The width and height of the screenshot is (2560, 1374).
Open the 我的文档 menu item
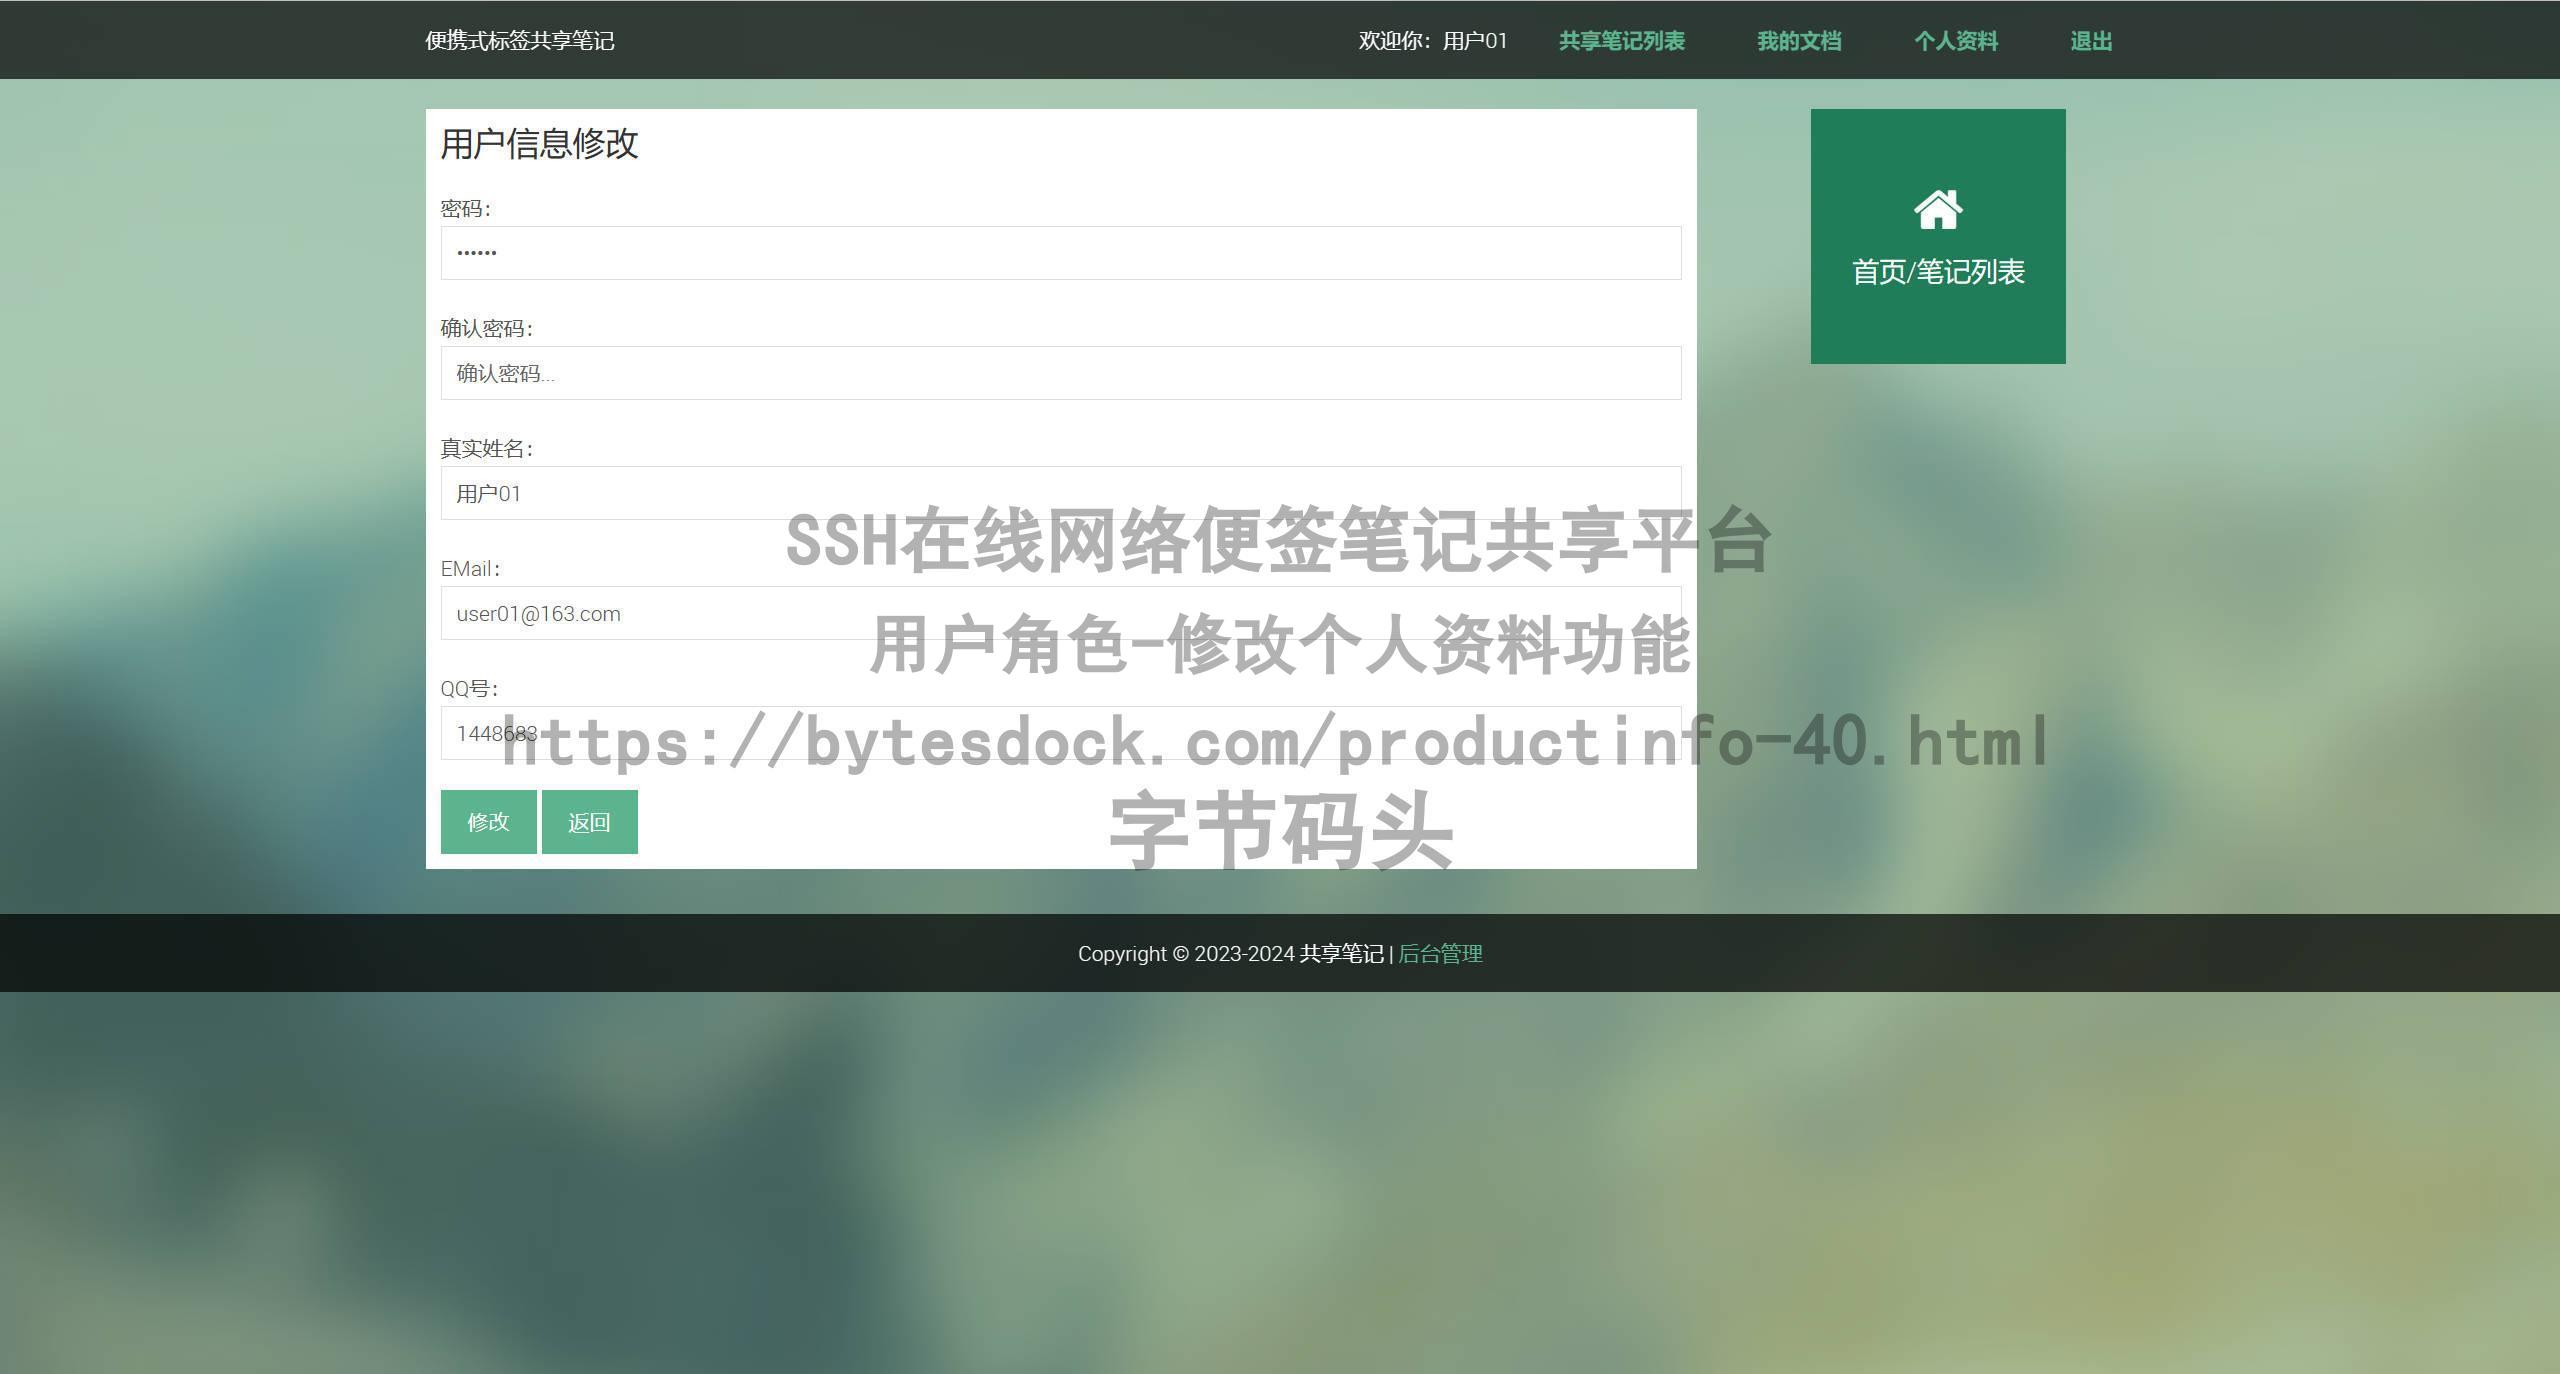click(1799, 41)
